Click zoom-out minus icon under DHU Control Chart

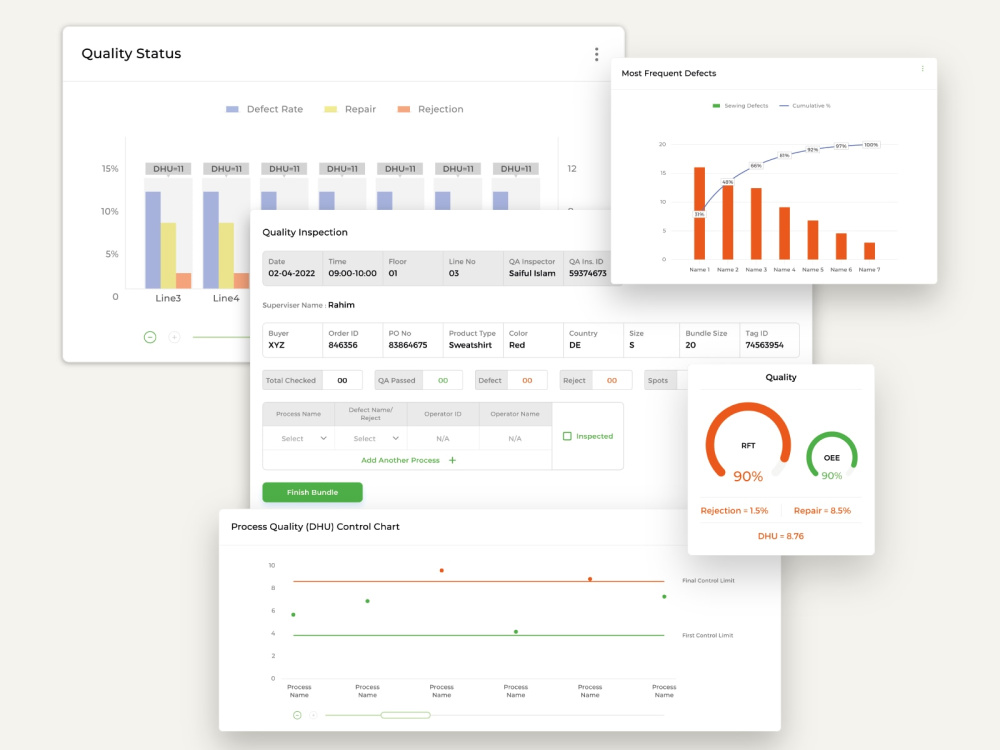coord(297,715)
